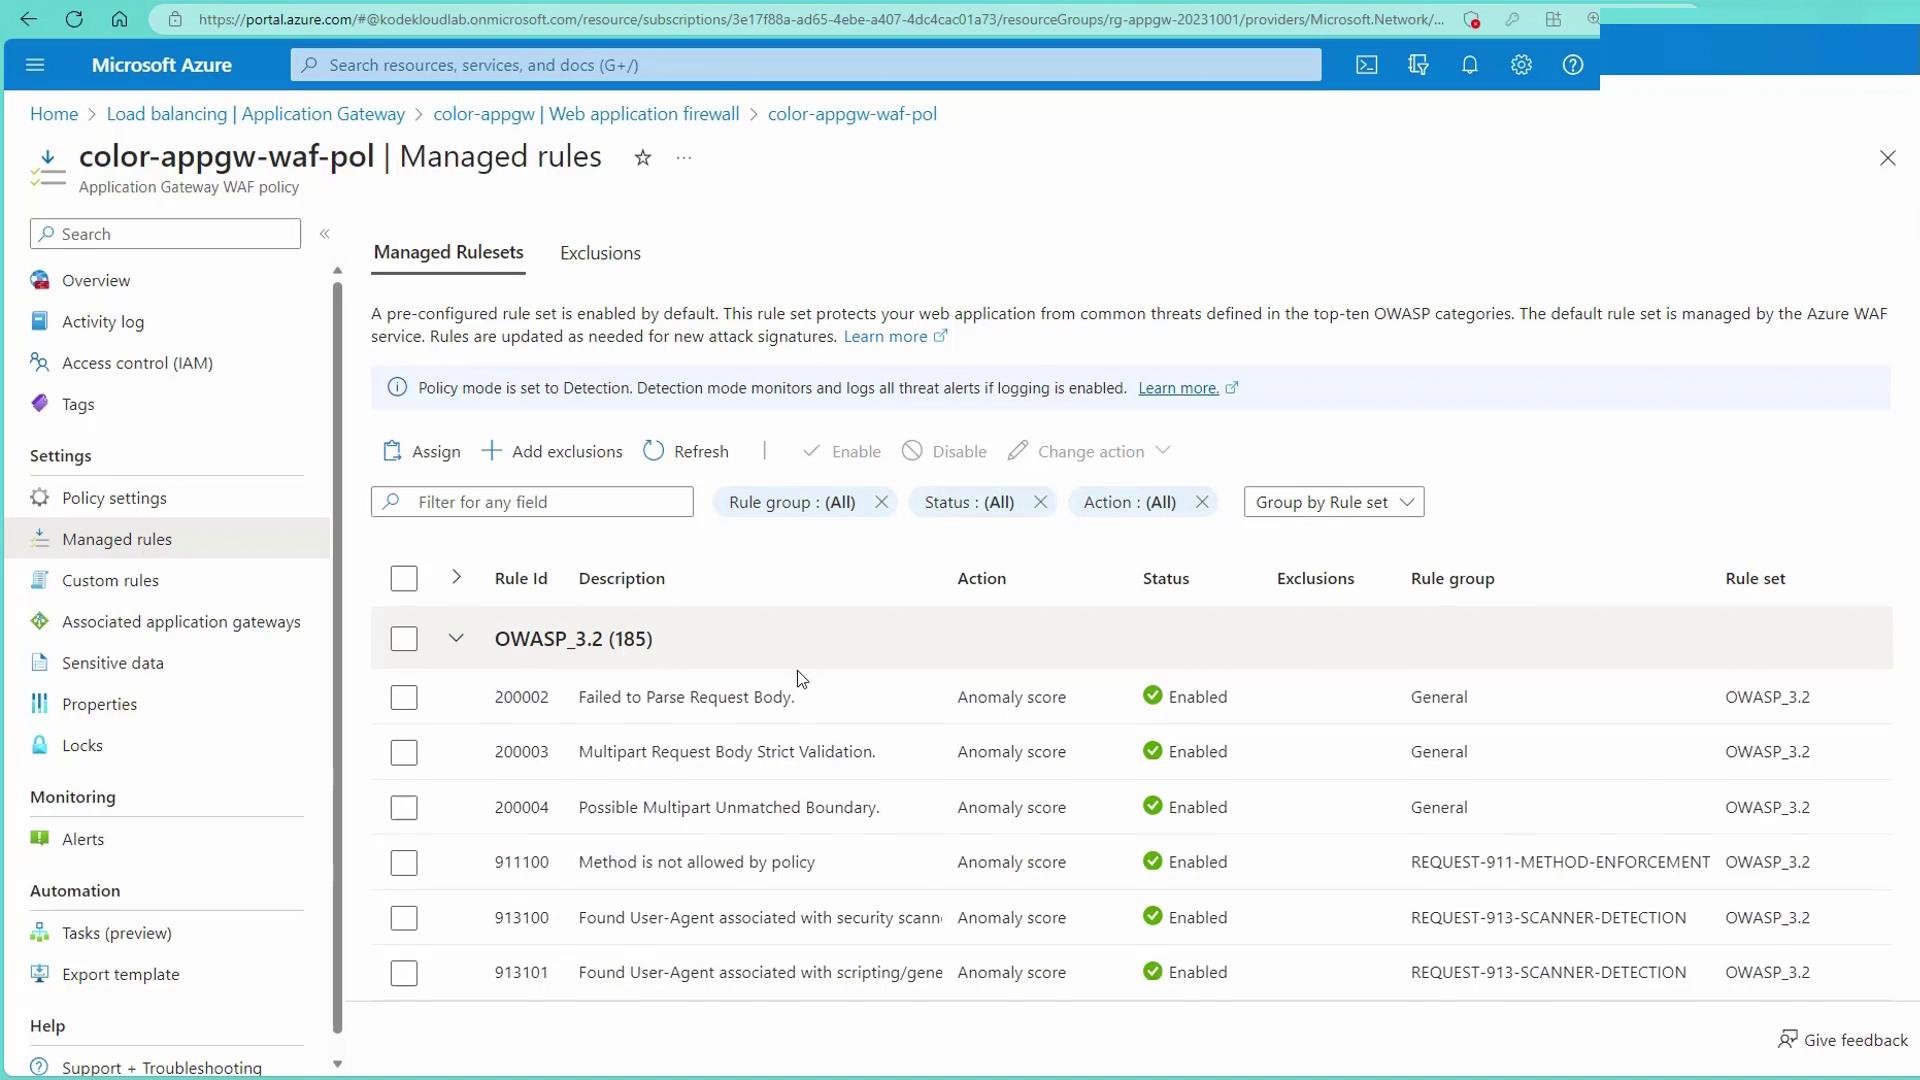This screenshot has height=1080, width=1920.
Task: Switch to the Exclusions tab
Action: [600, 253]
